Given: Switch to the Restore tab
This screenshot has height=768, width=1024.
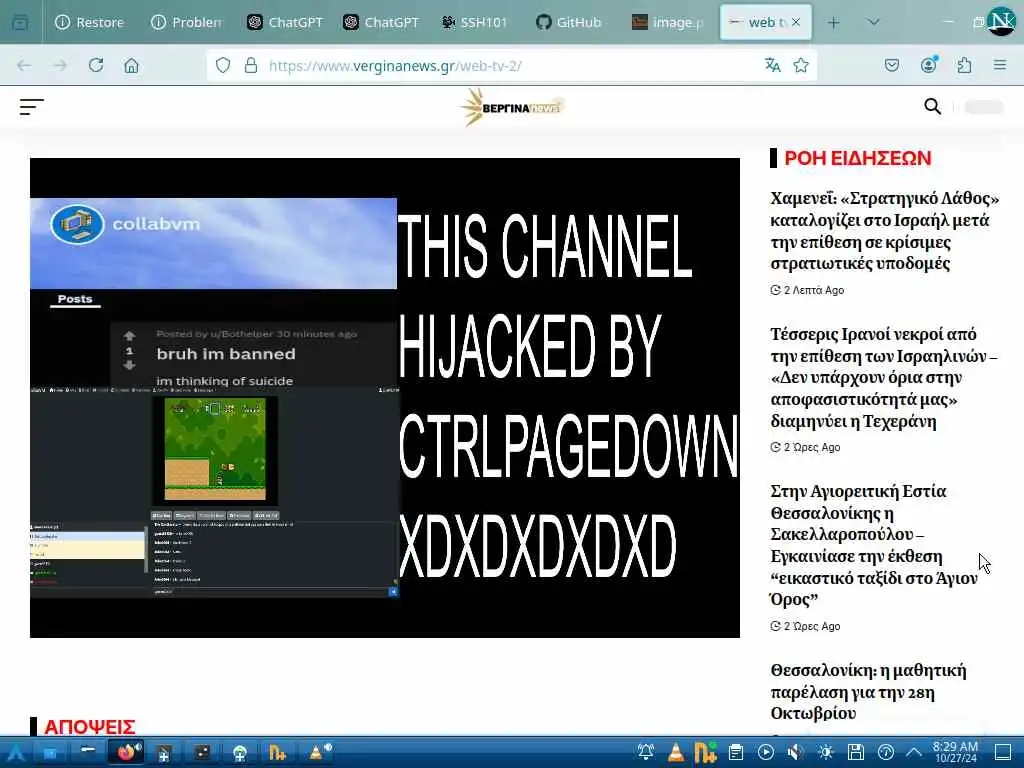Looking at the screenshot, I should (90, 22).
